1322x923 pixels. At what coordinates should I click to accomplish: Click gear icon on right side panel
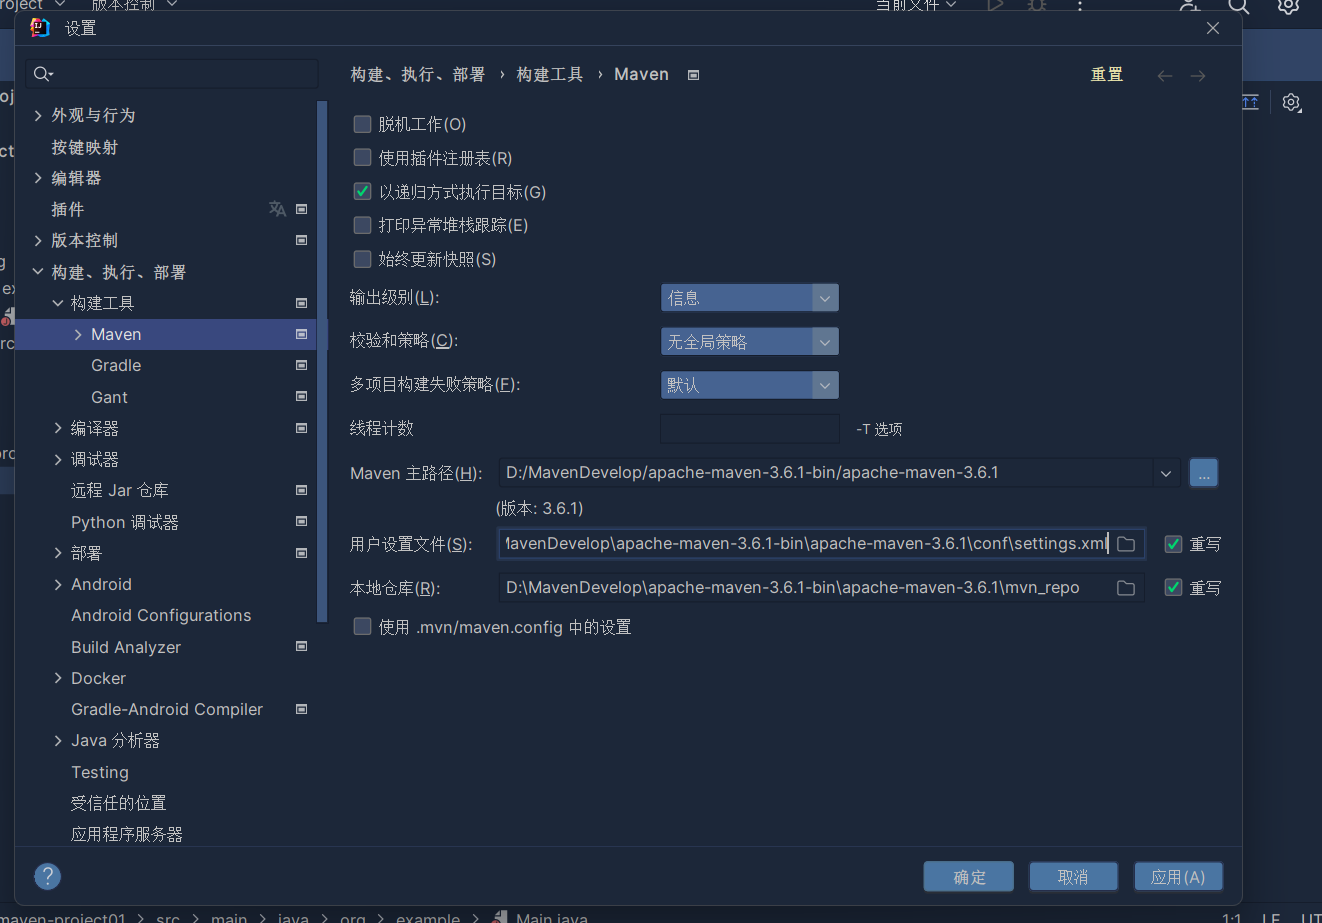1291,102
